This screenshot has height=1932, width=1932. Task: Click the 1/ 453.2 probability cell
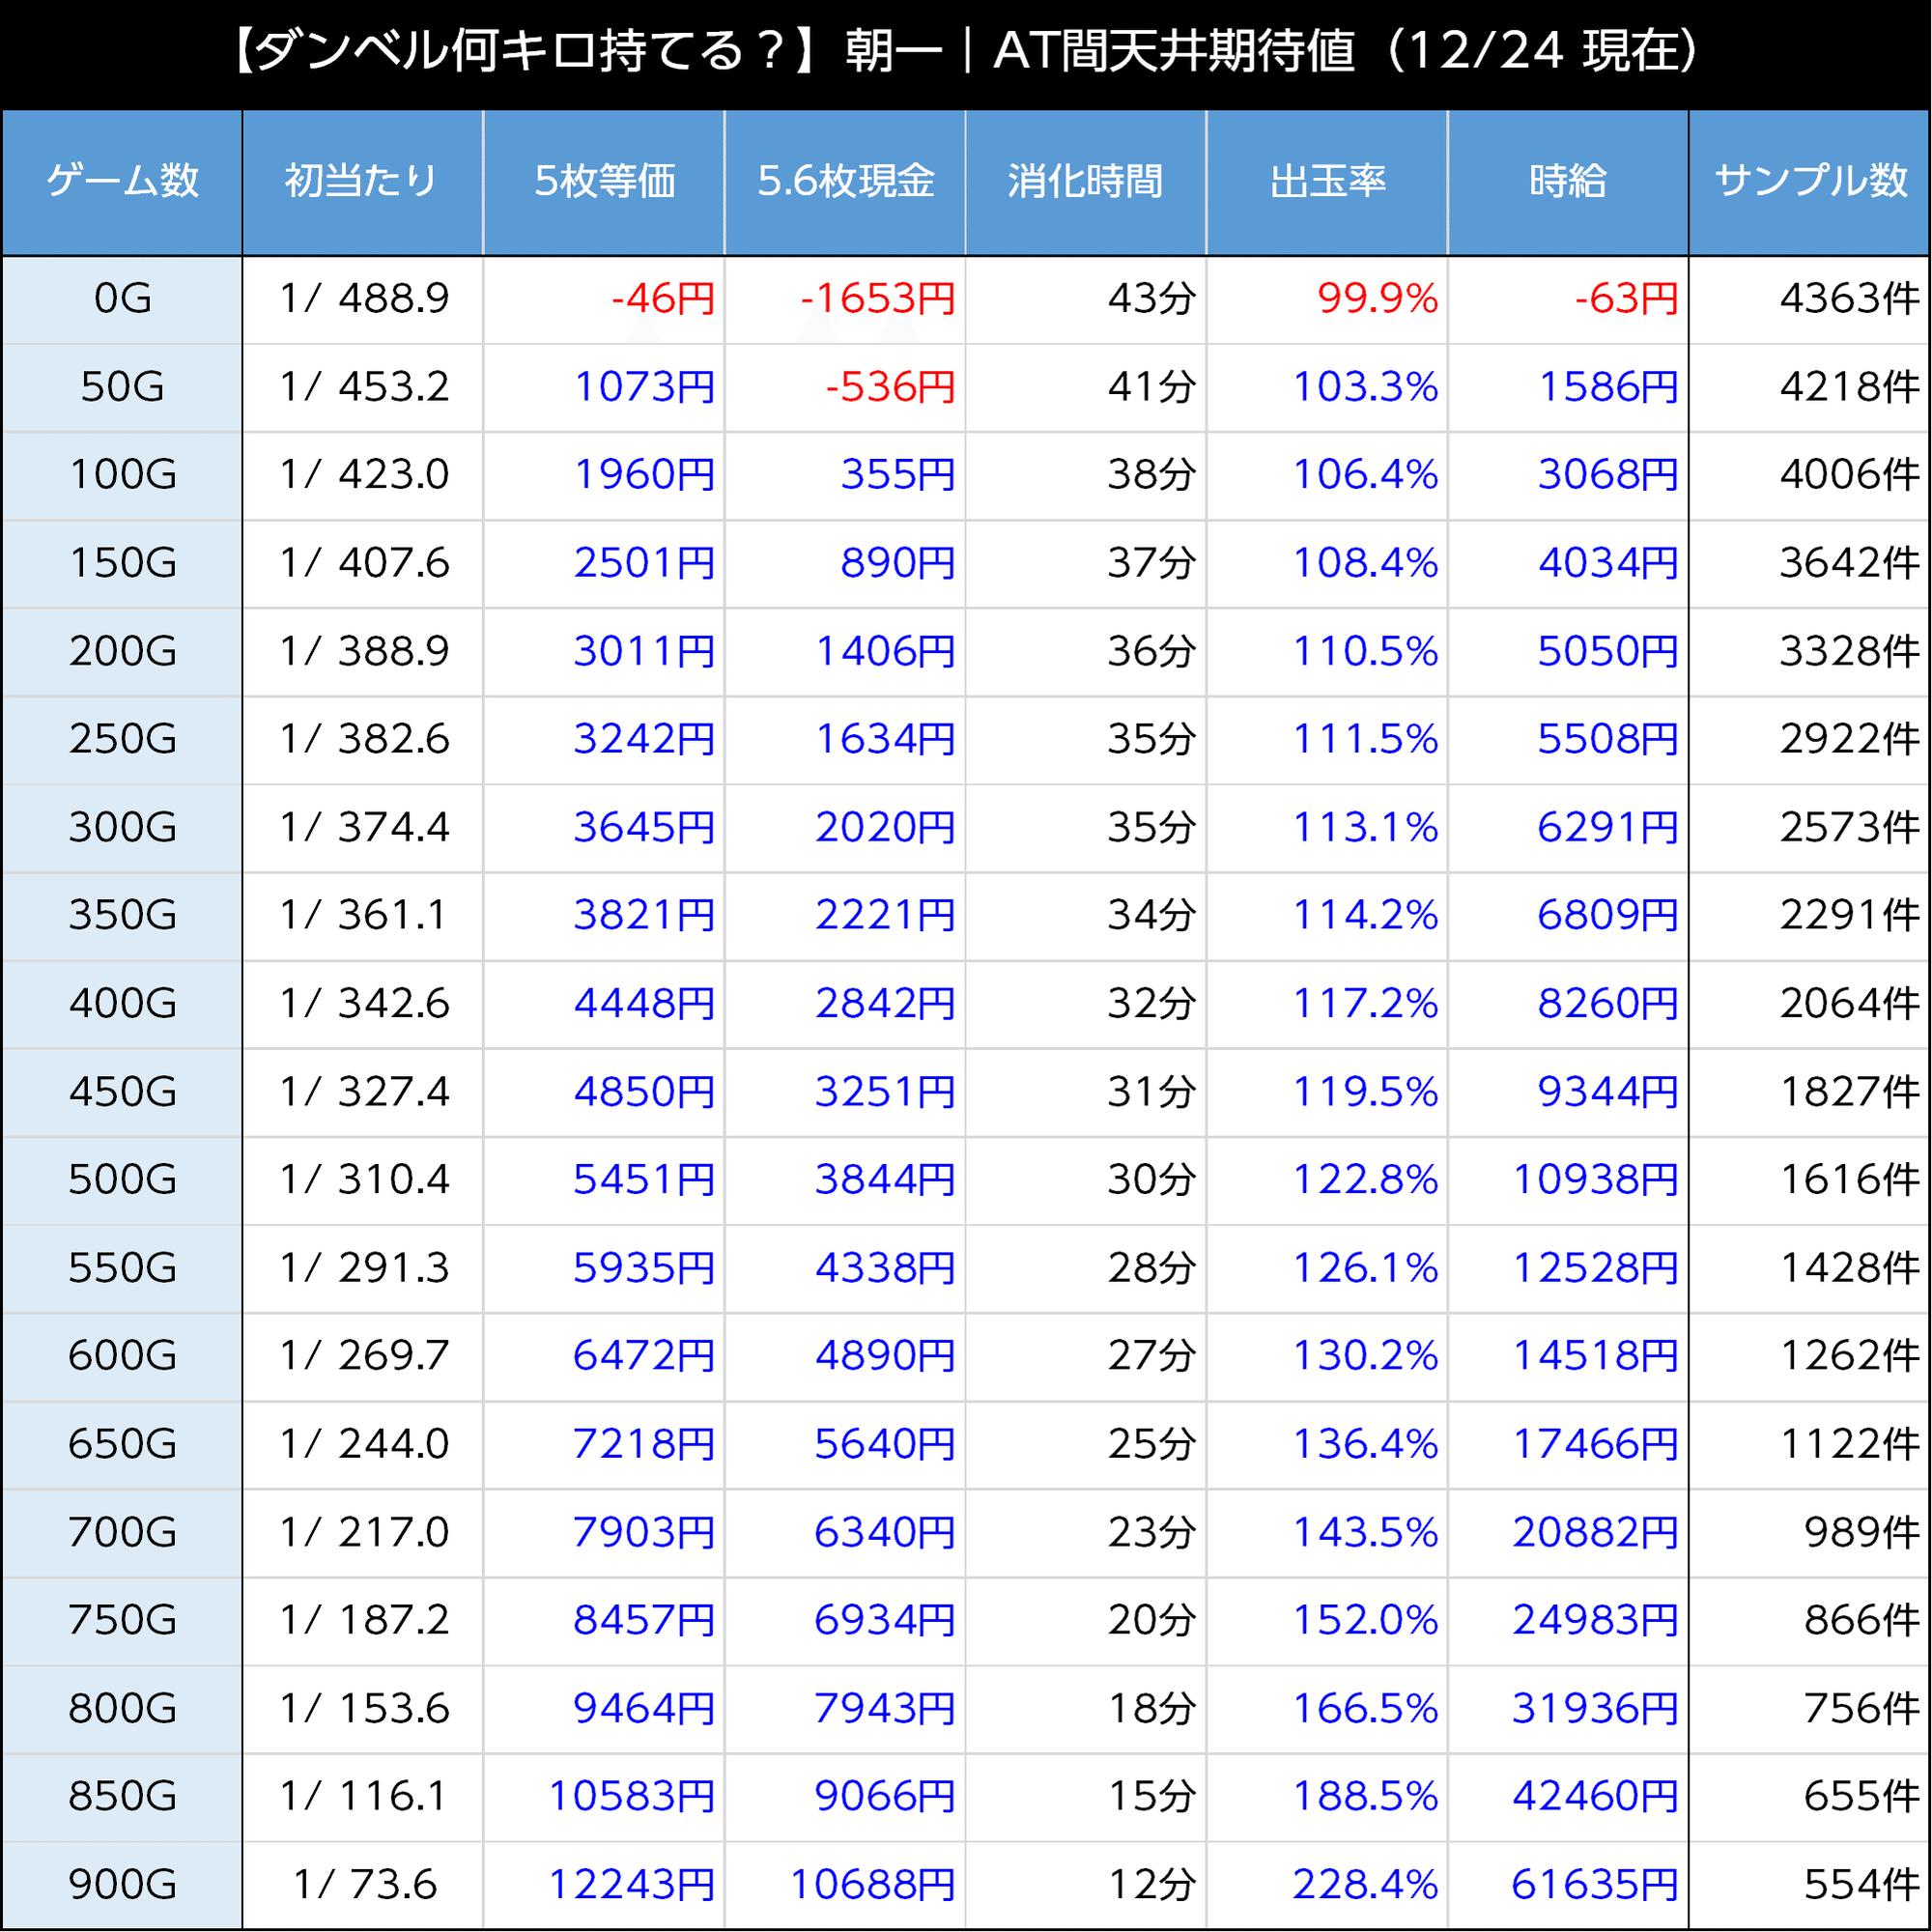(363, 388)
